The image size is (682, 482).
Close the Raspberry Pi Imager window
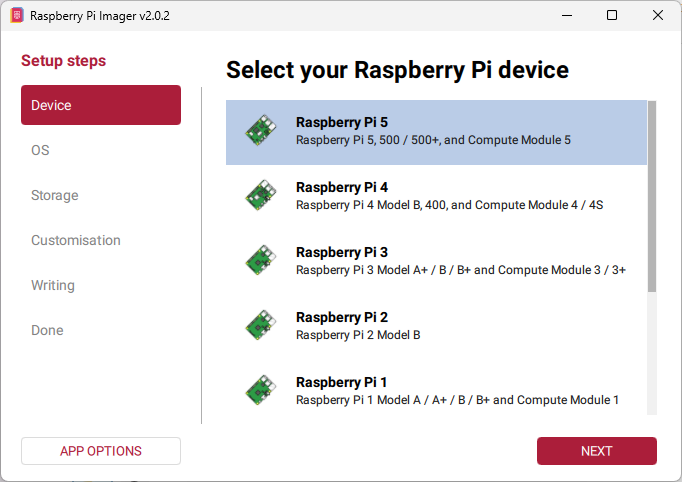[x=658, y=16]
